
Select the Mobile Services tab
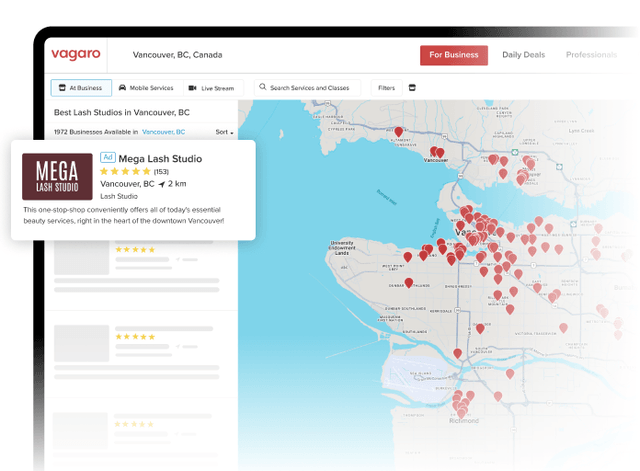[x=147, y=88]
